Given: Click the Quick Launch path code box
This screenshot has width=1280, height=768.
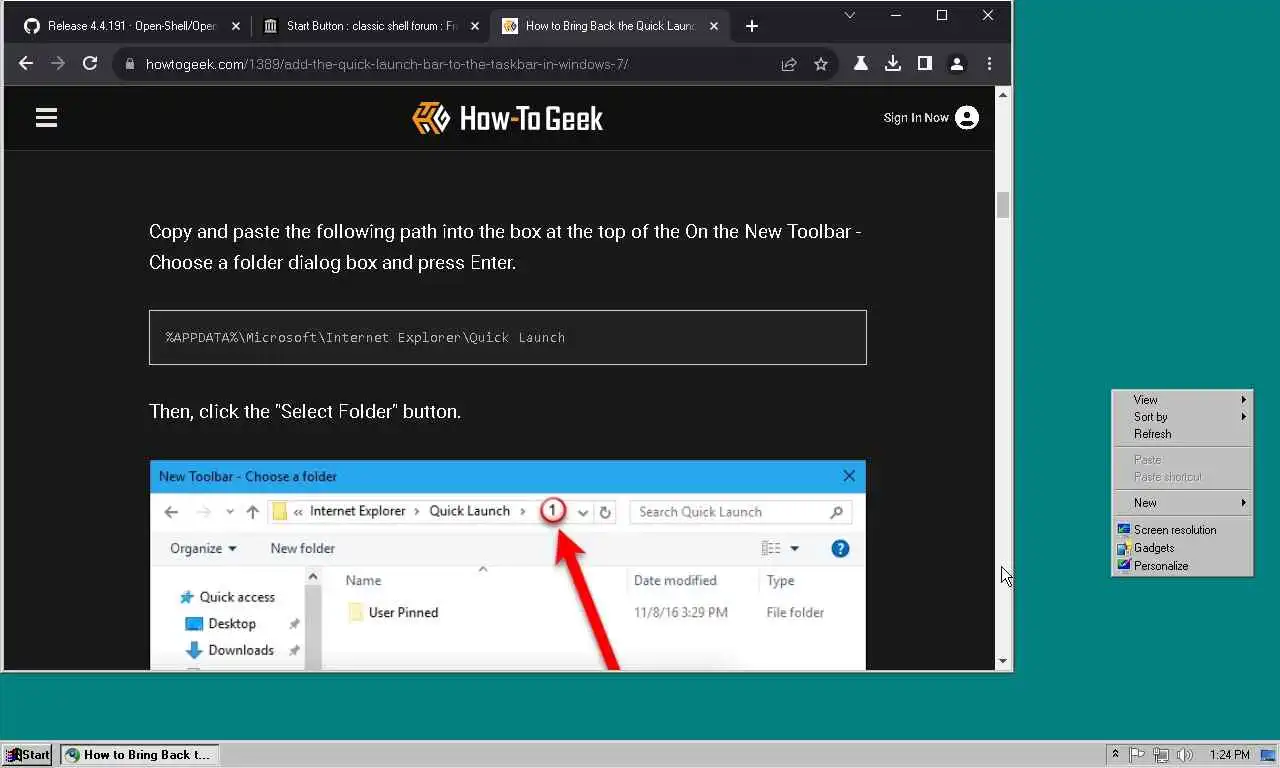Looking at the screenshot, I should tap(507, 337).
